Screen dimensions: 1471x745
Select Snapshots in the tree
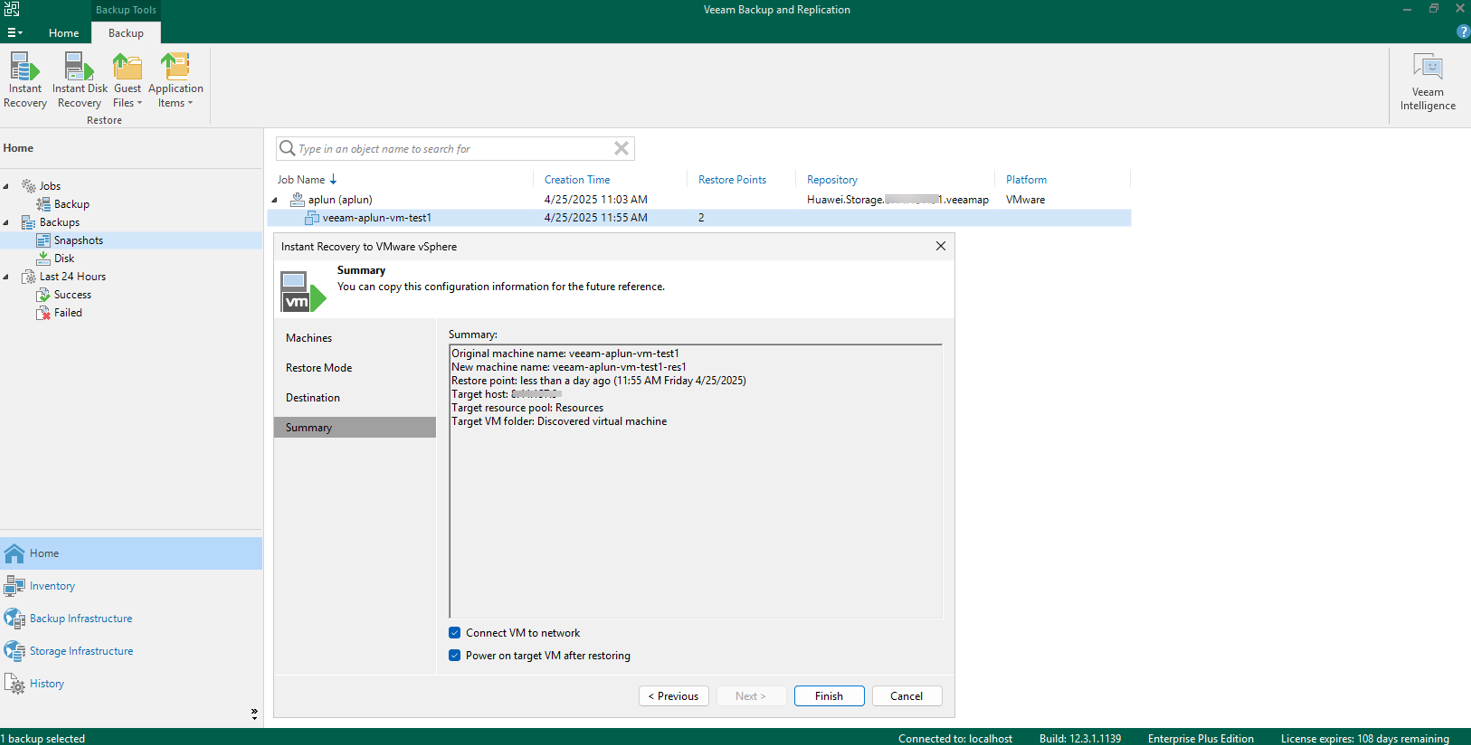78,240
